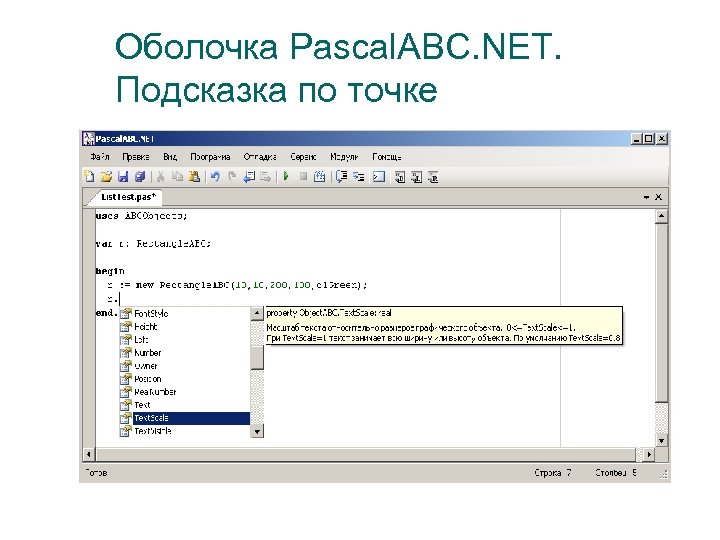Open the Сервис menu
The image size is (720, 540).
point(303,157)
